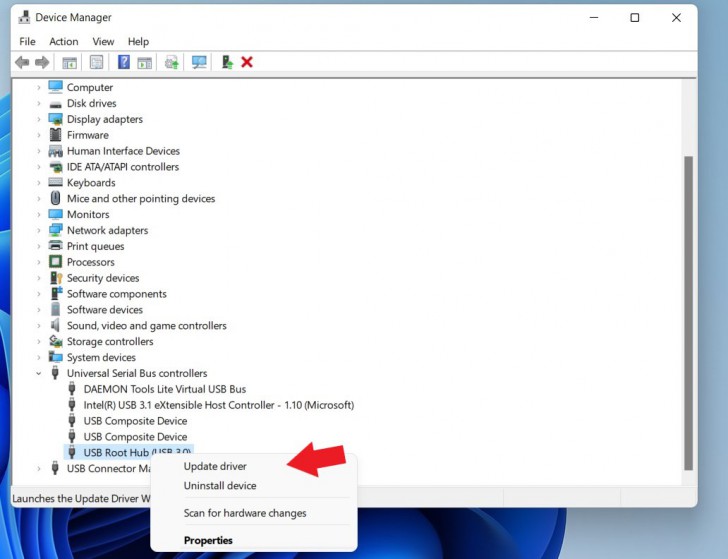The image size is (728, 559).
Task: Select the Software devices label
Action: point(105,310)
